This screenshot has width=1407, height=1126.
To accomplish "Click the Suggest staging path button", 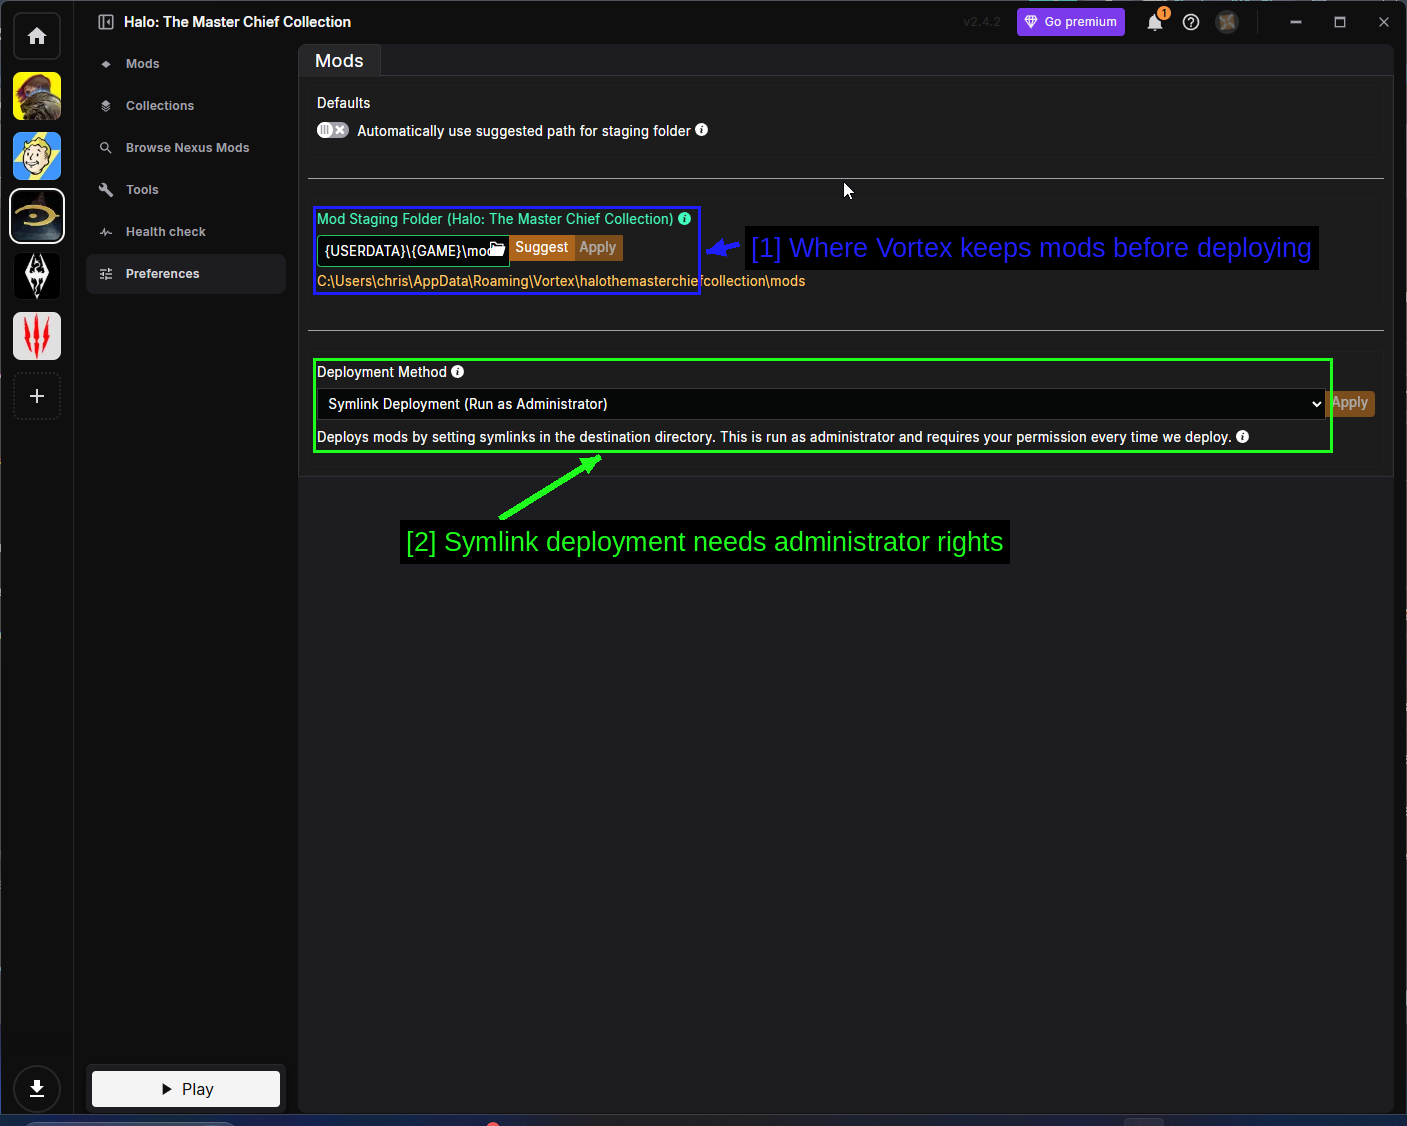I will pyautogui.click(x=541, y=247).
